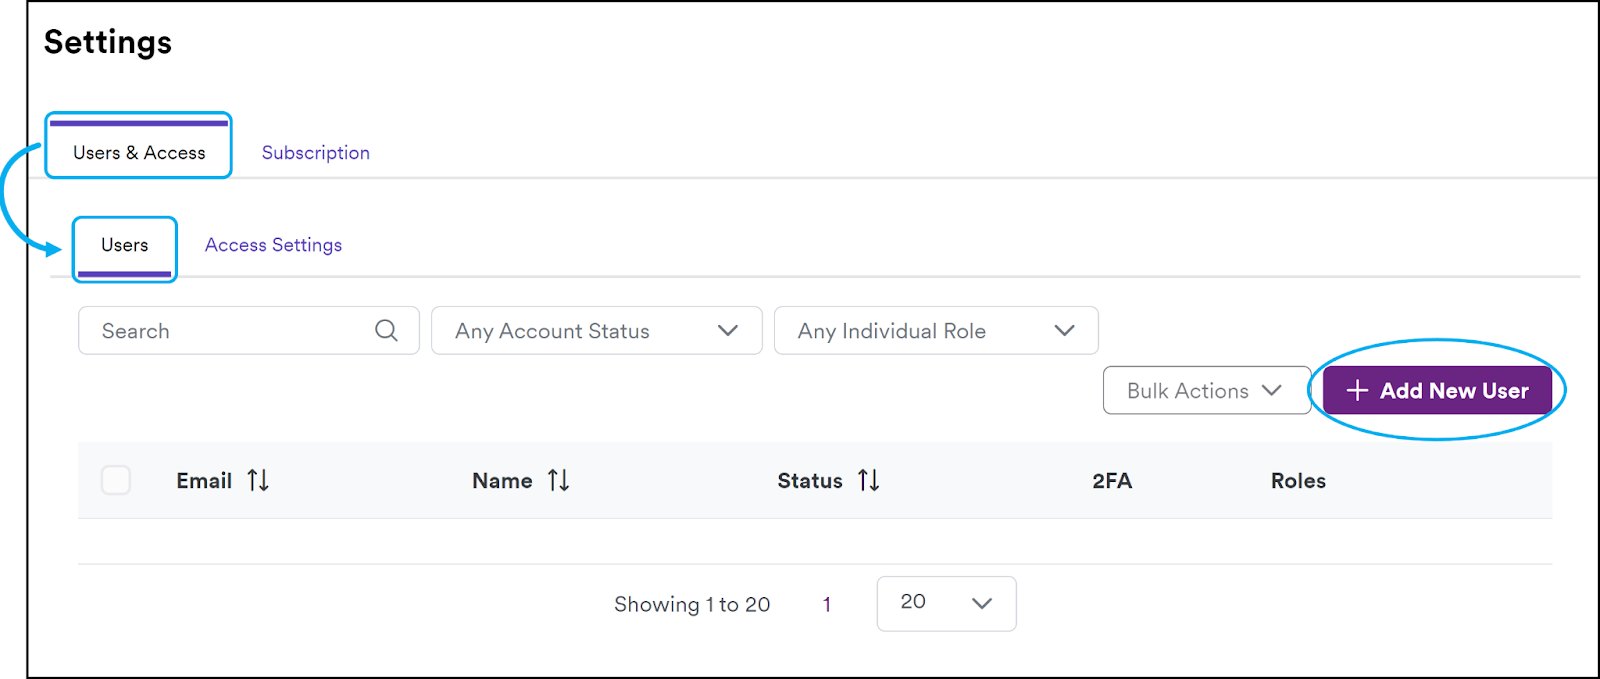The image size is (1600, 679).
Task: Click the search magnifier icon
Action: (x=386, y=330)
